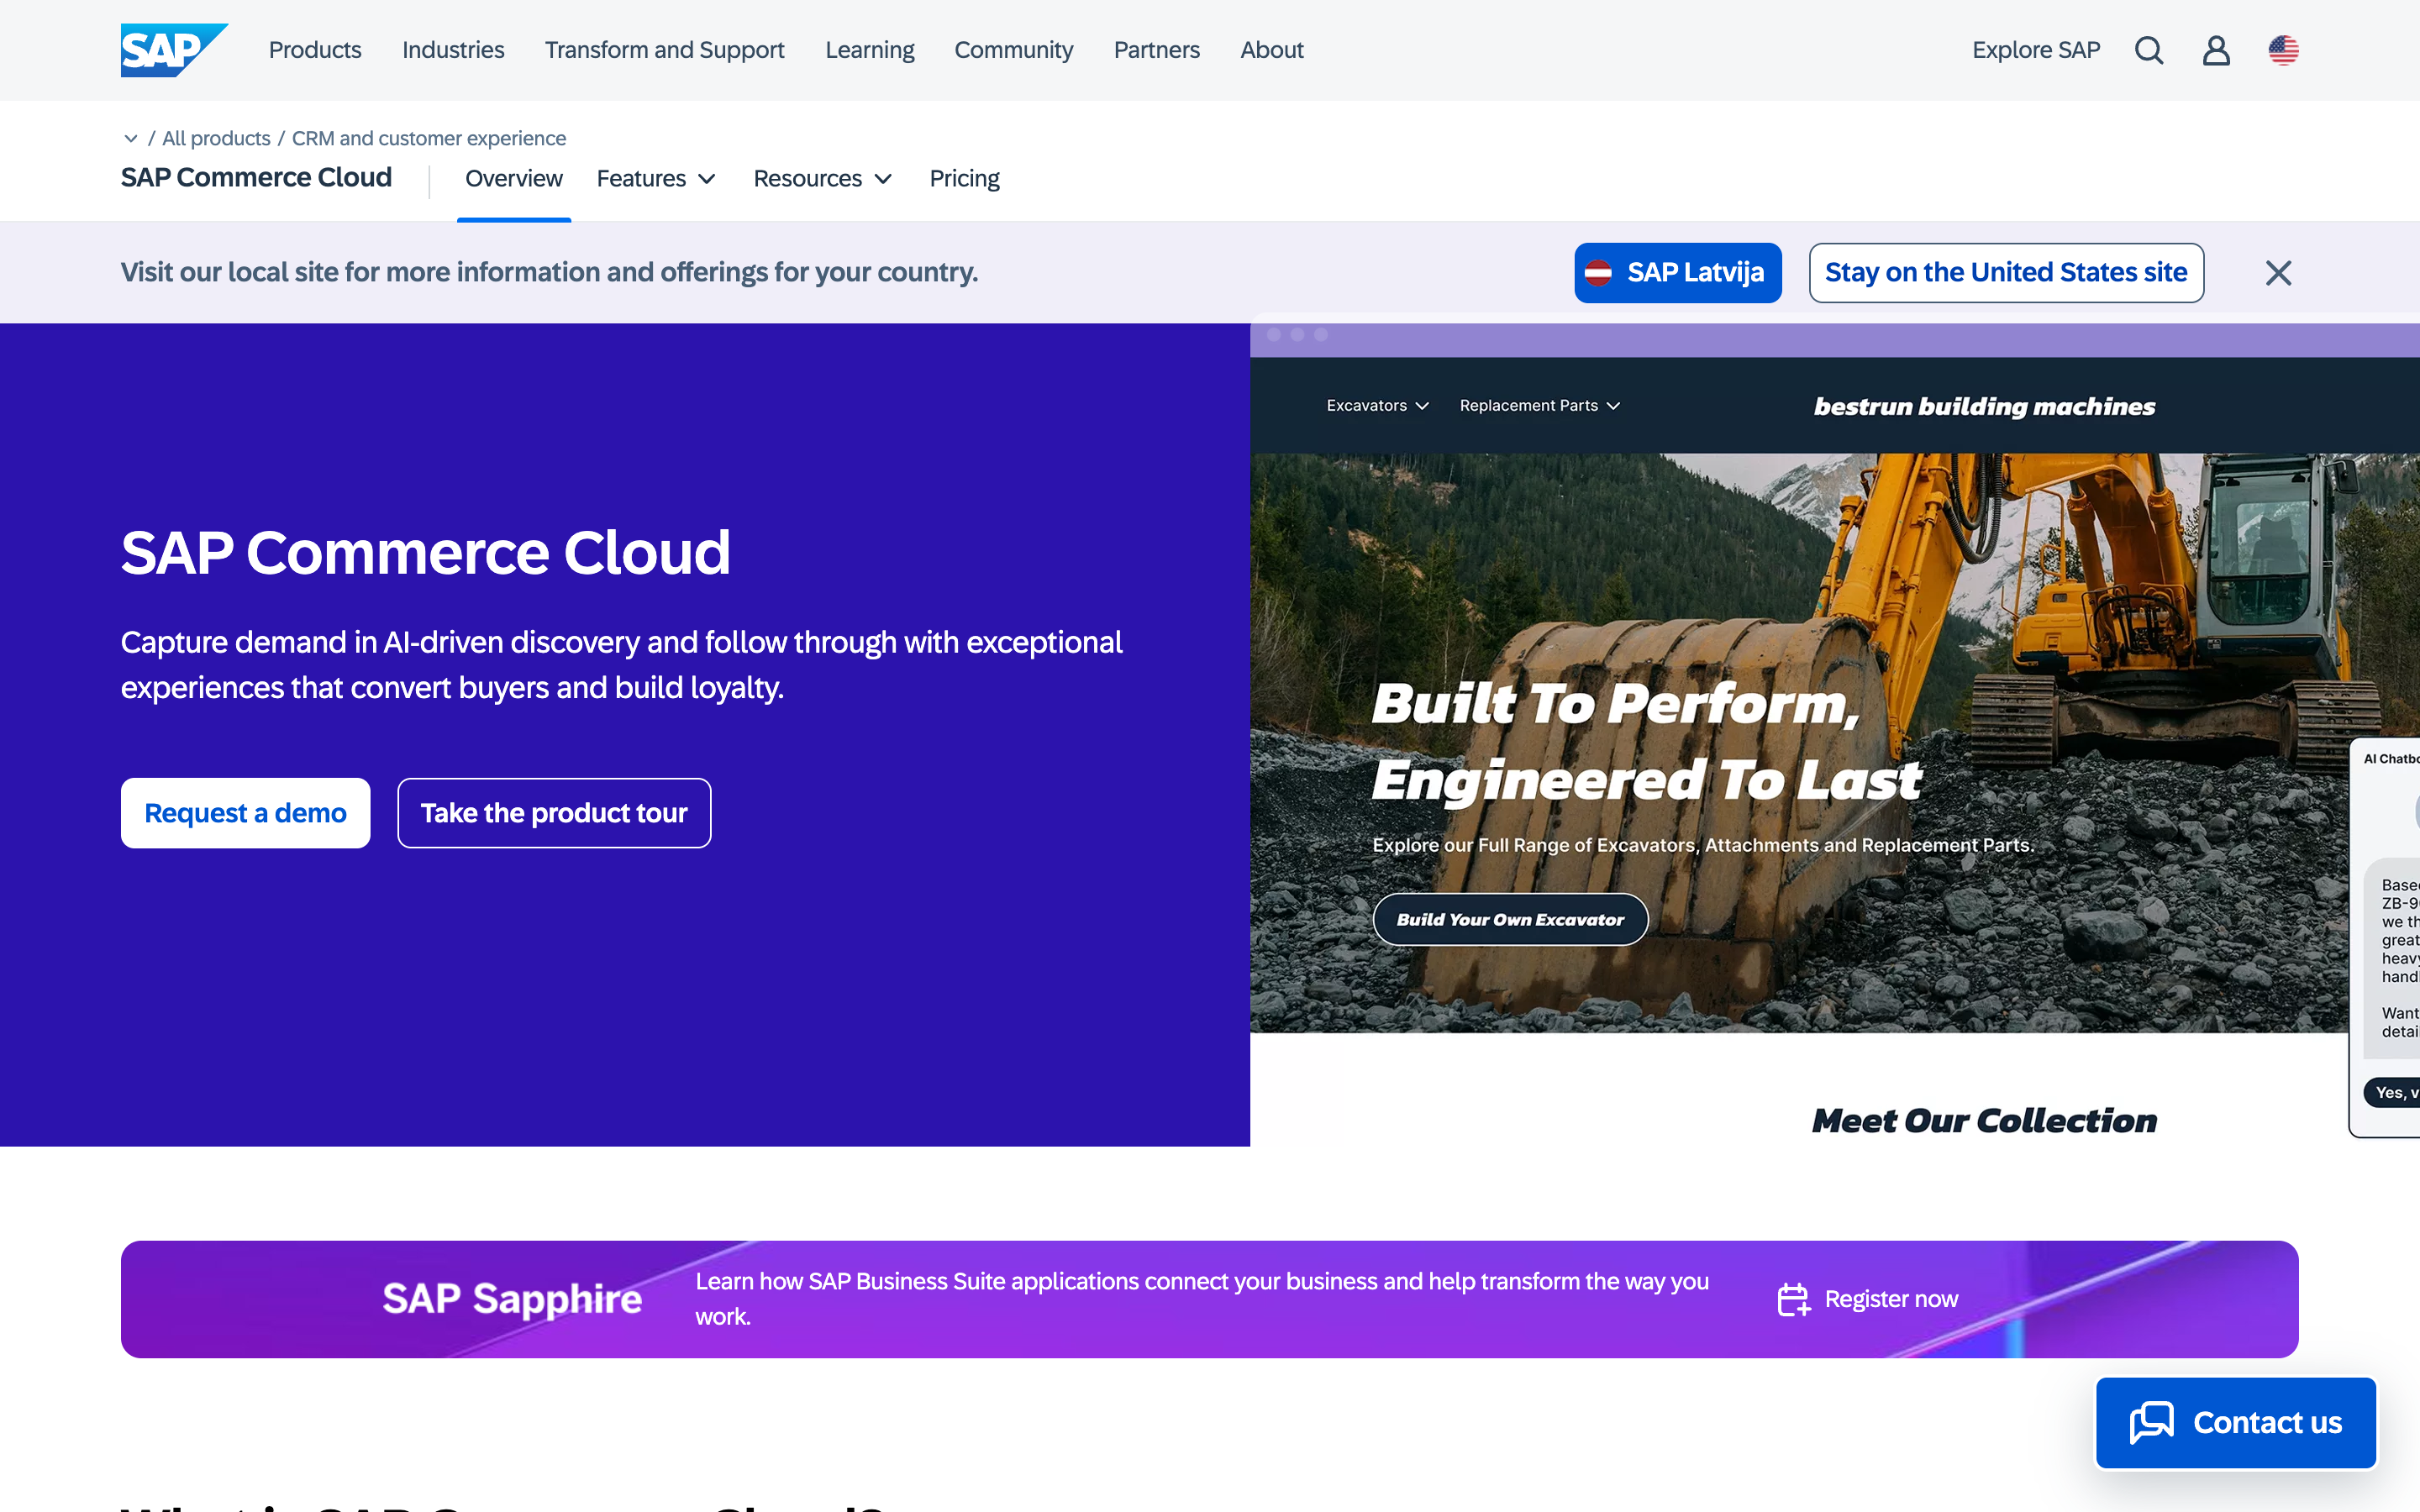The width and height of the screenshot is (2420, 1512).
Task: Open the Contact us chat button
Action: pyautogui.click(x=2236, y=1423)
